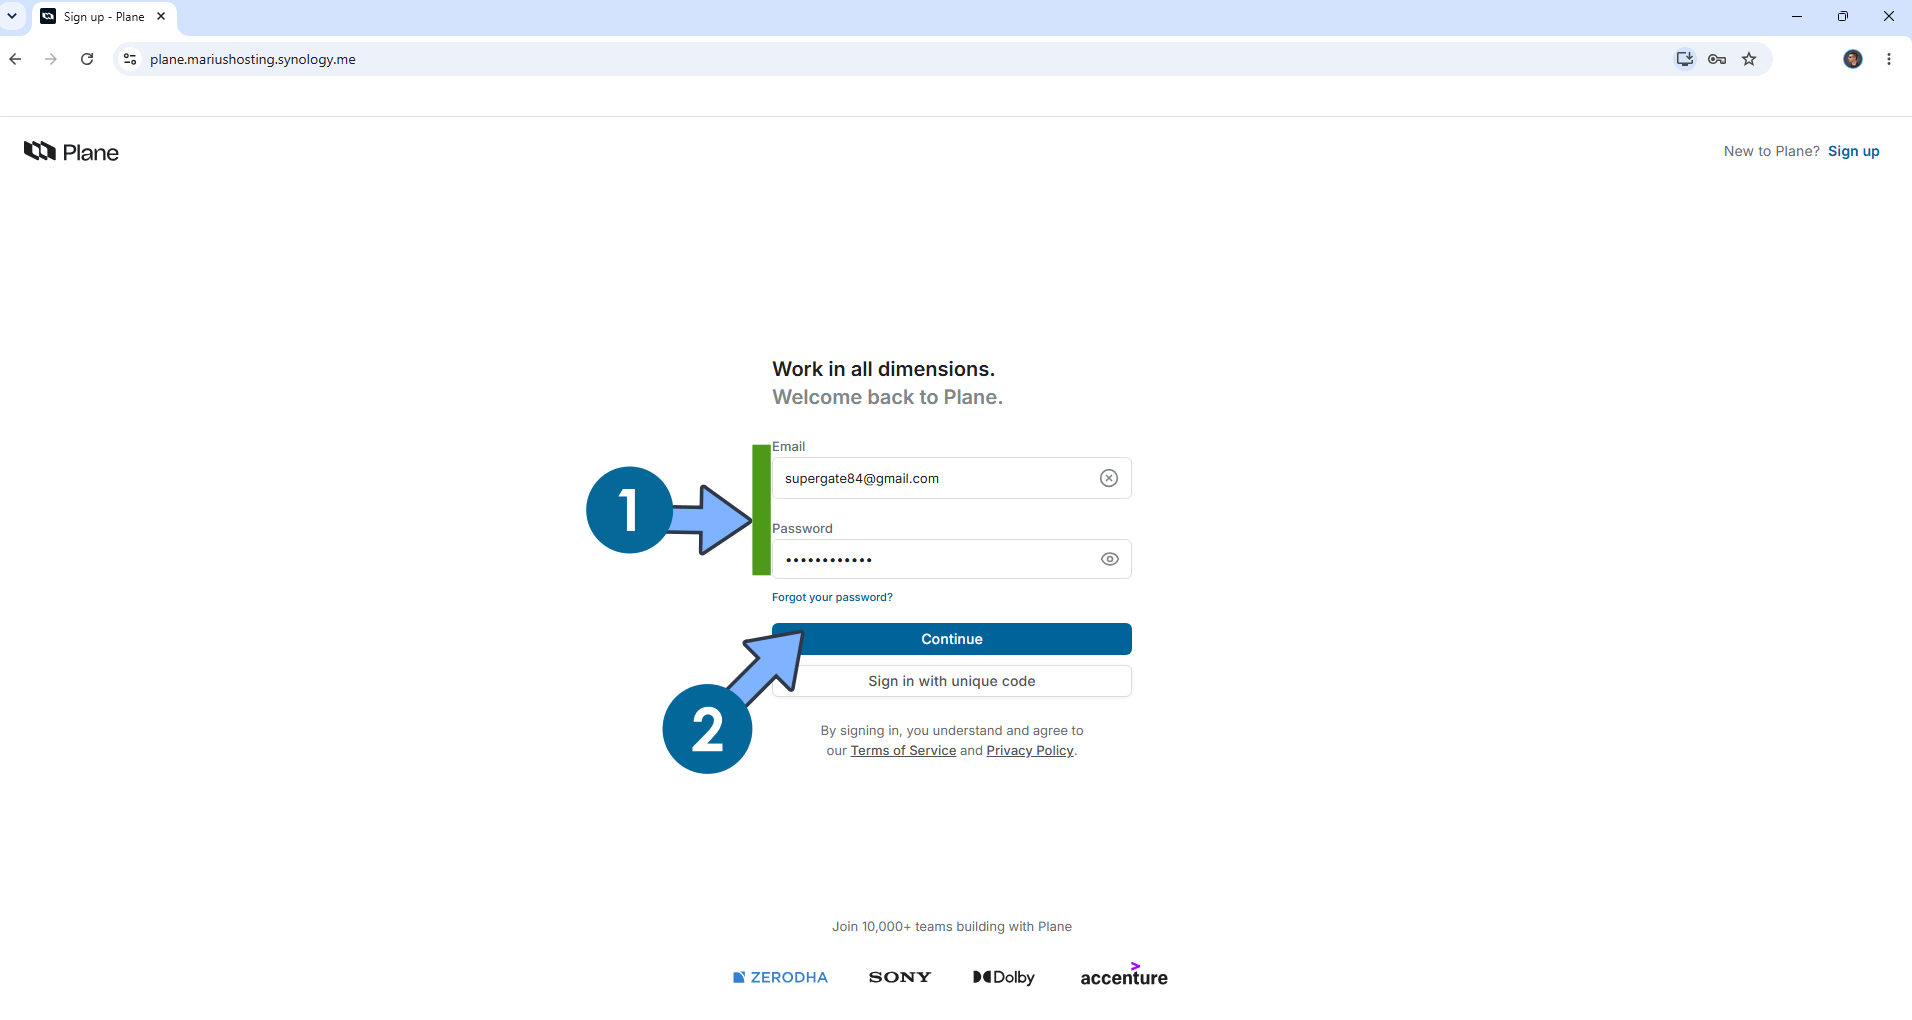Open Forgot your password link
This screenshot has width=1912, height=1020.
832,597
